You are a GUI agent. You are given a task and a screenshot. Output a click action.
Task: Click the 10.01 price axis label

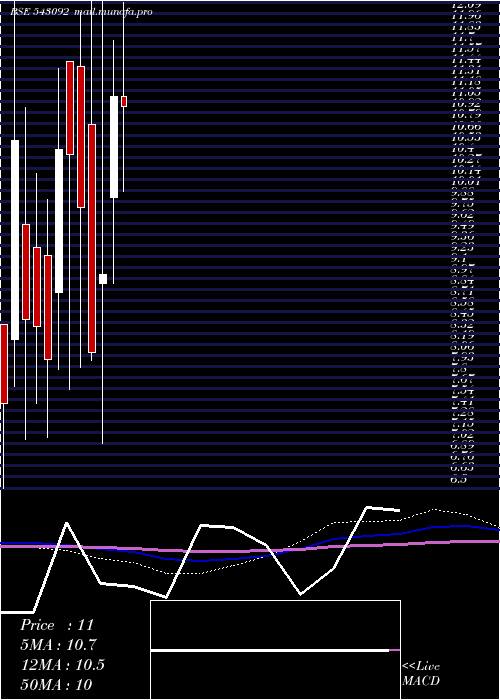click(x=467, y=182)
